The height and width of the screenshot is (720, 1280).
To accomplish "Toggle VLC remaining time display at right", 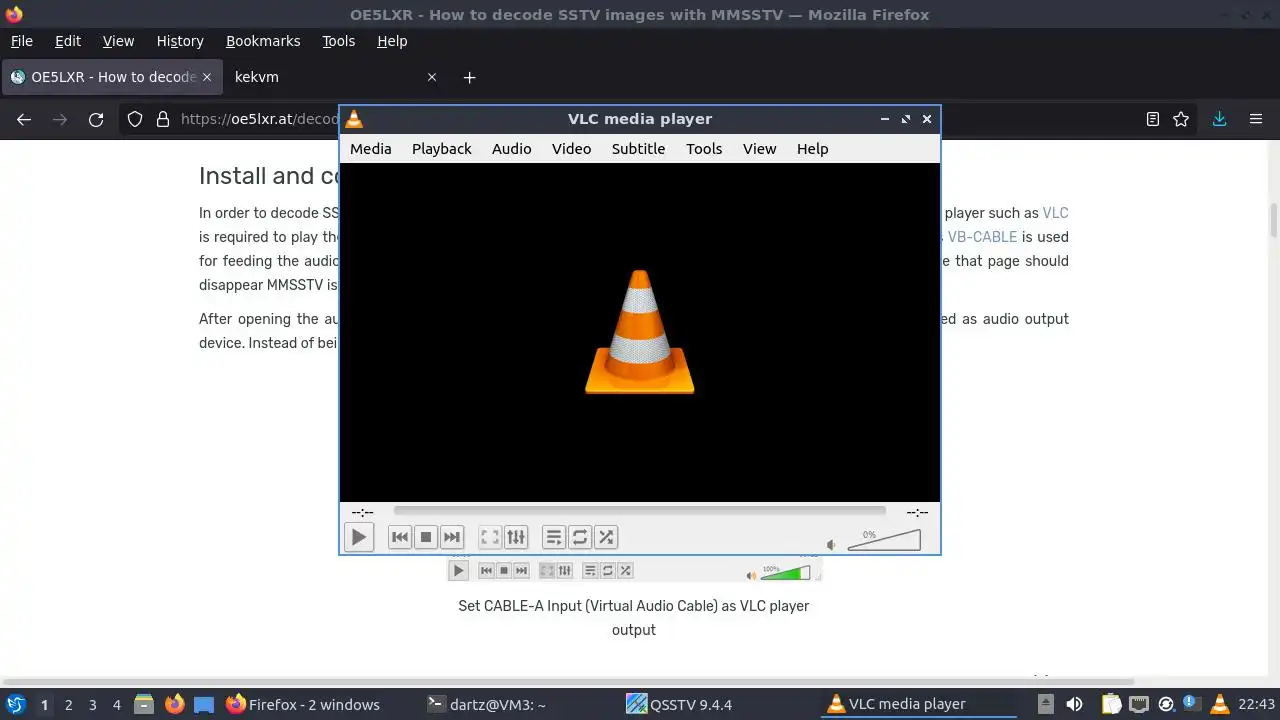I will tap(917, 512).
